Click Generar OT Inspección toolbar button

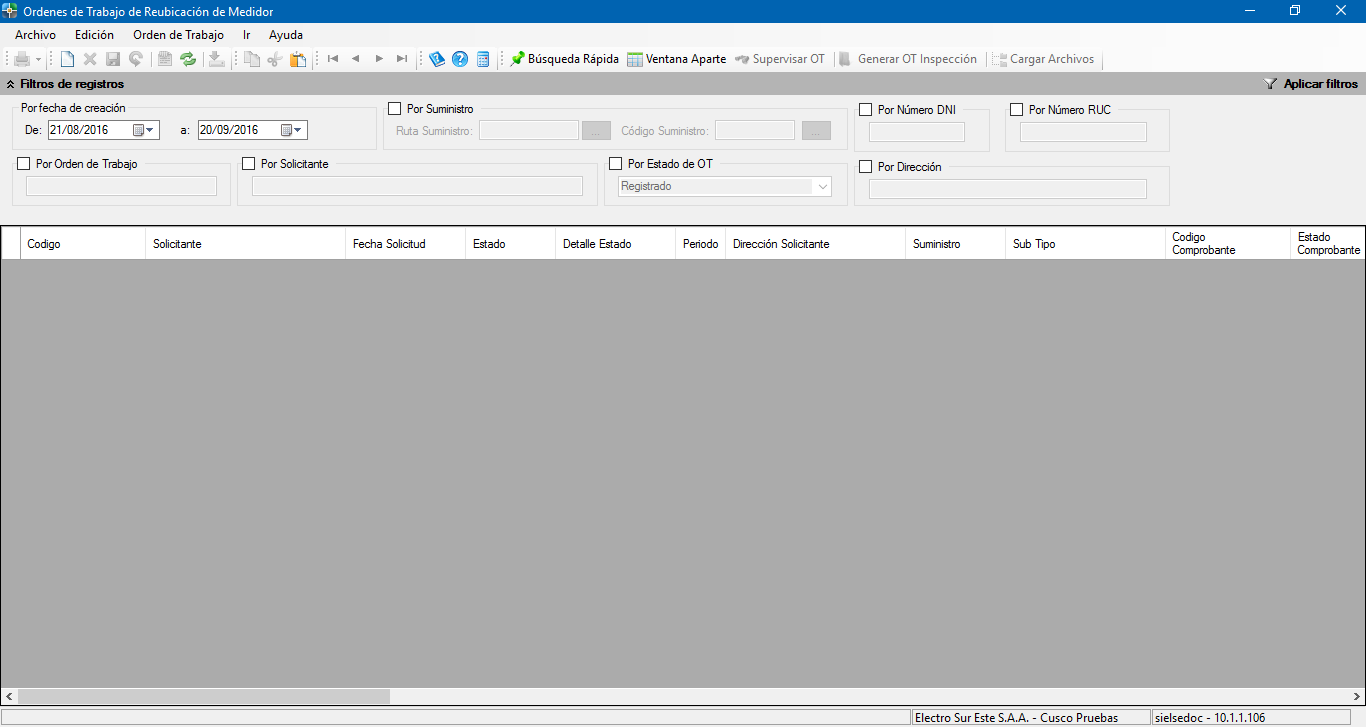pyautogui.click(x=908, y=59)
